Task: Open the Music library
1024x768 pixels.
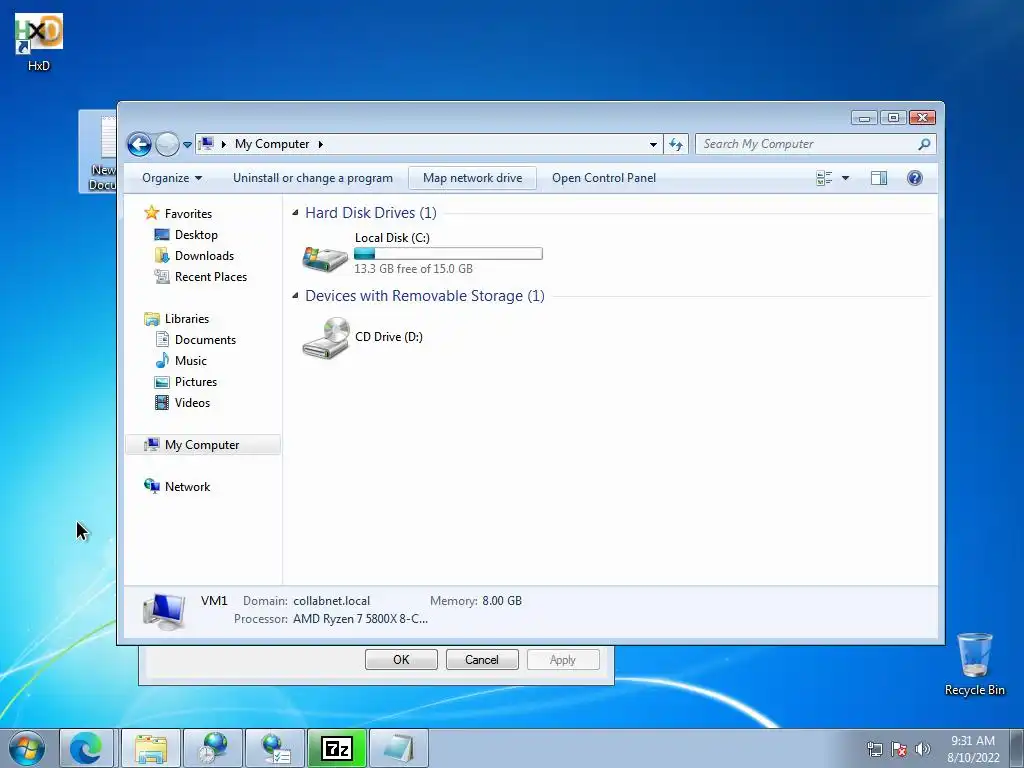Action: 190,360
